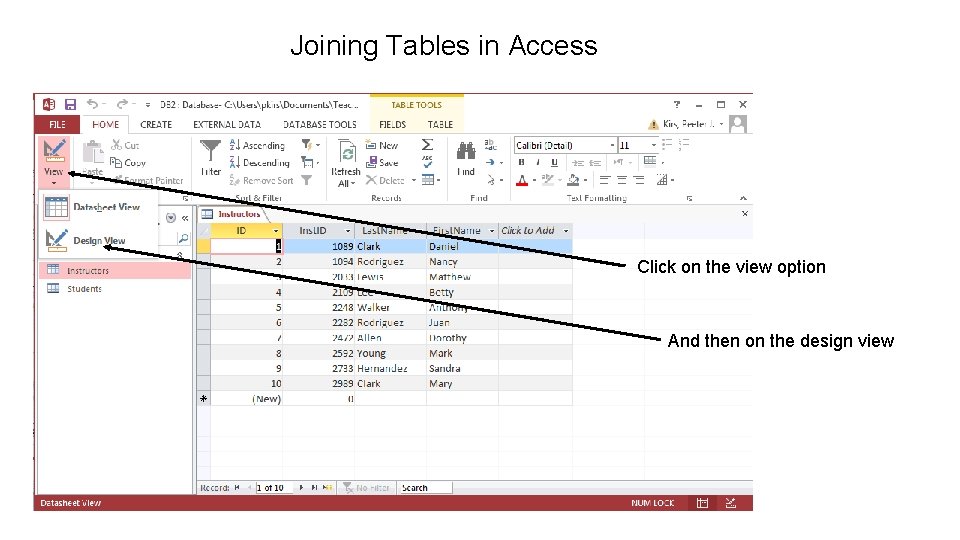Go to next record arrow
The width and height of the screenshot is (960, 540).
click(x=301, y=488)
